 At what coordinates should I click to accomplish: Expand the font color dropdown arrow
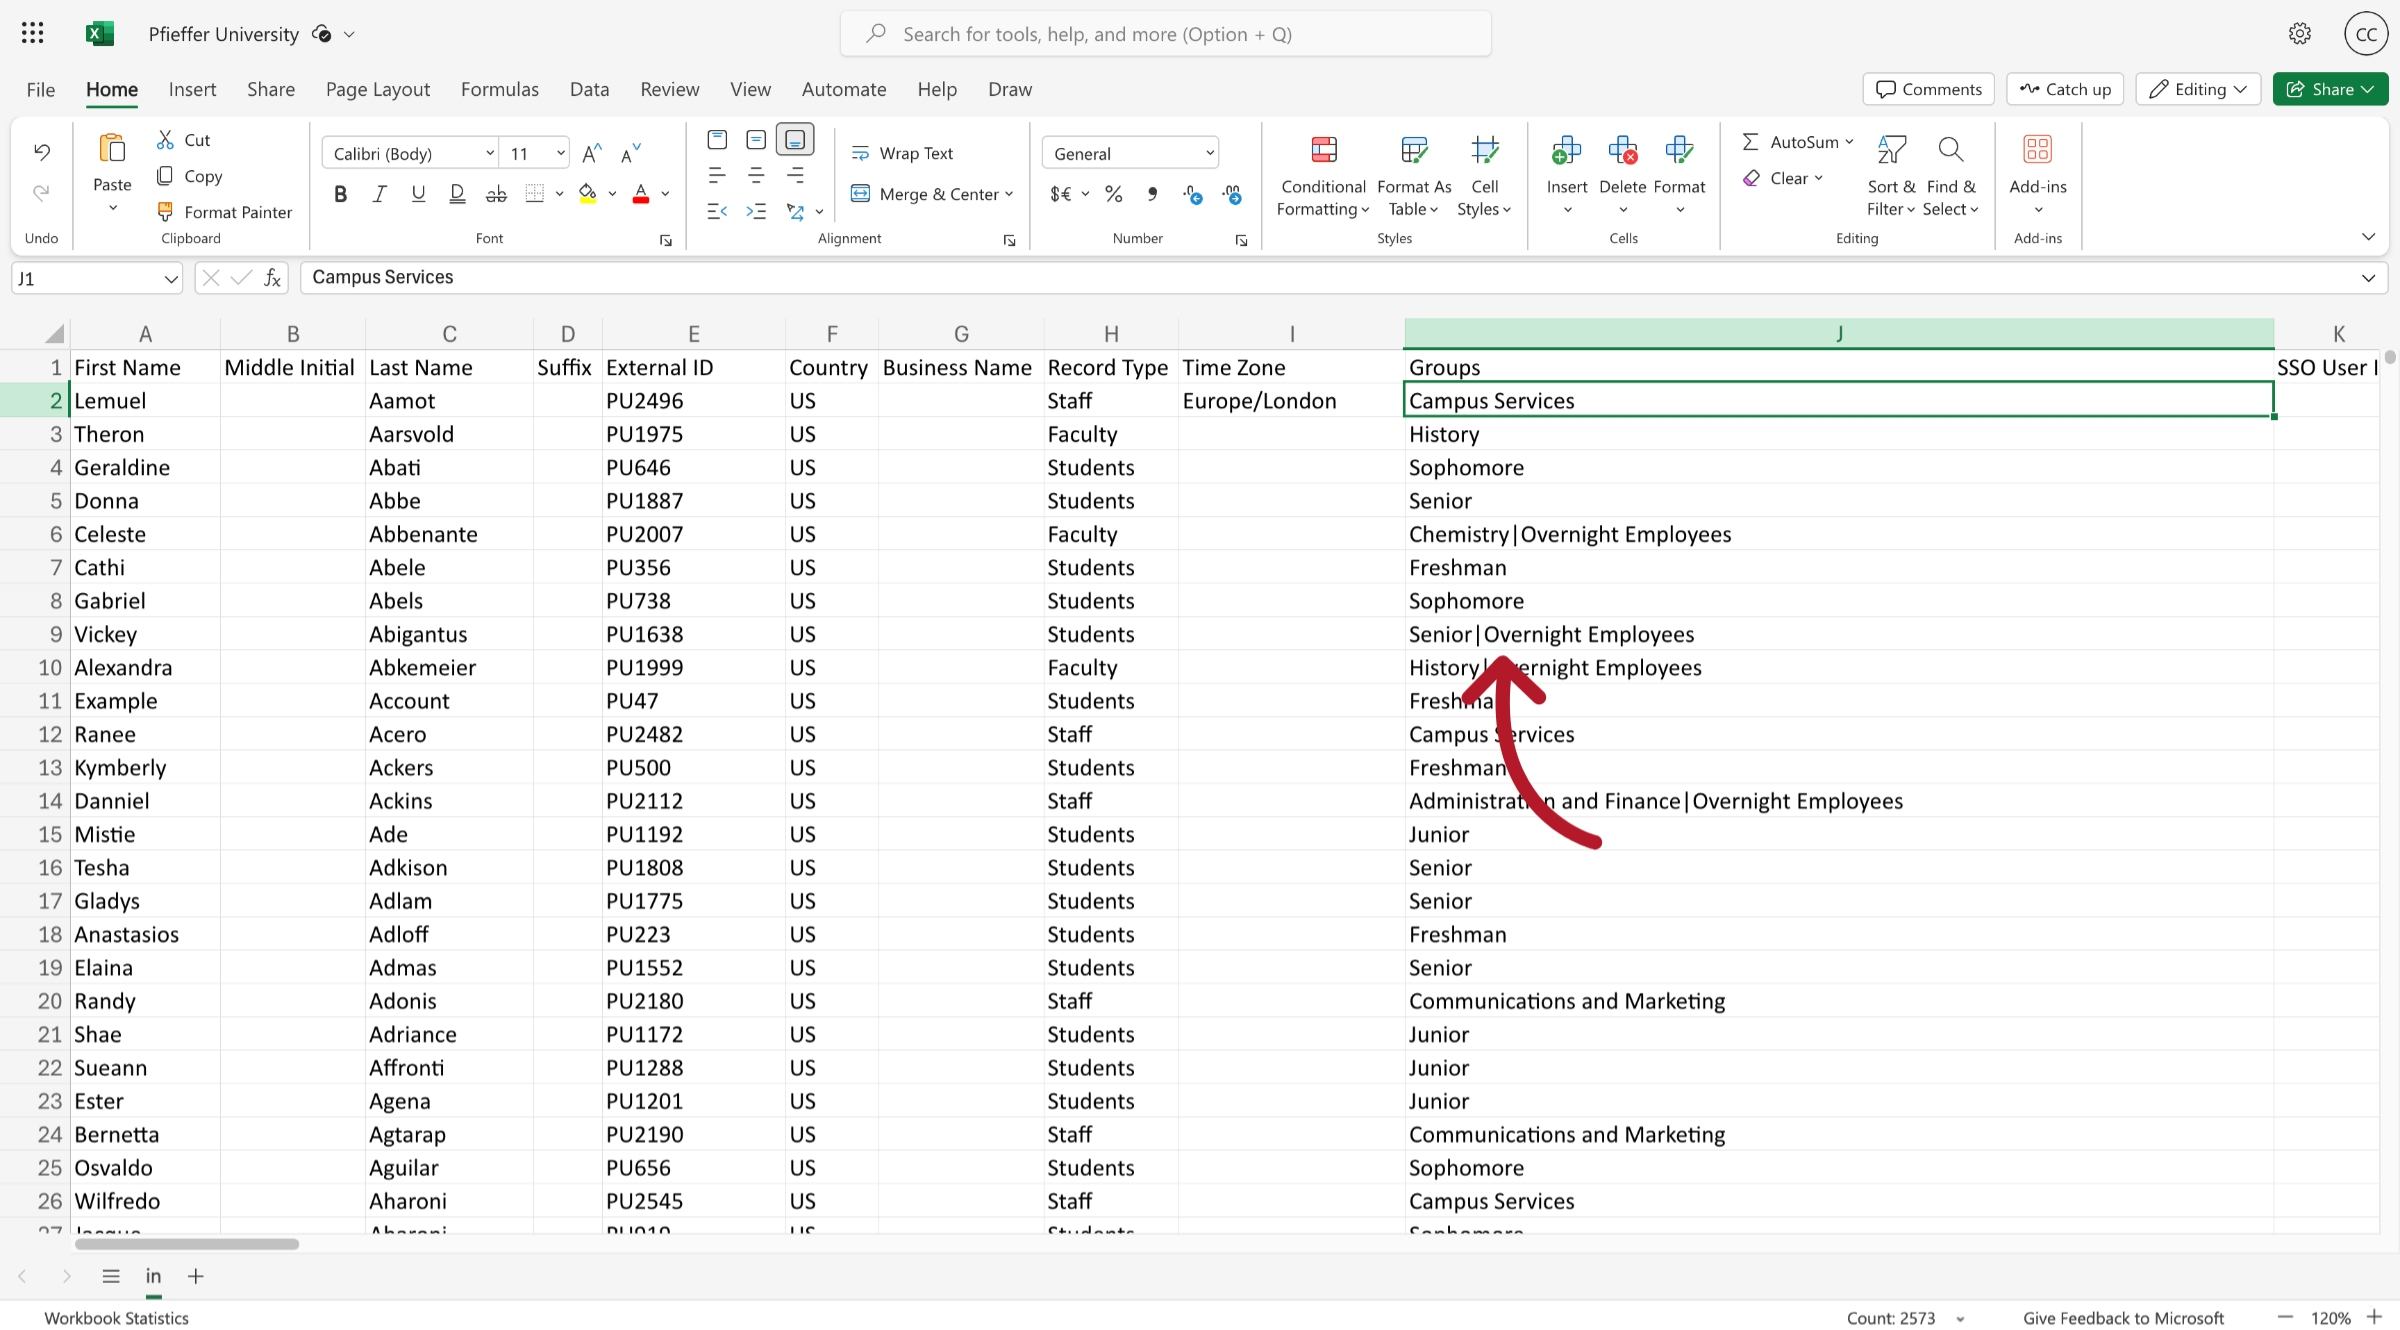tap(664, 194)
